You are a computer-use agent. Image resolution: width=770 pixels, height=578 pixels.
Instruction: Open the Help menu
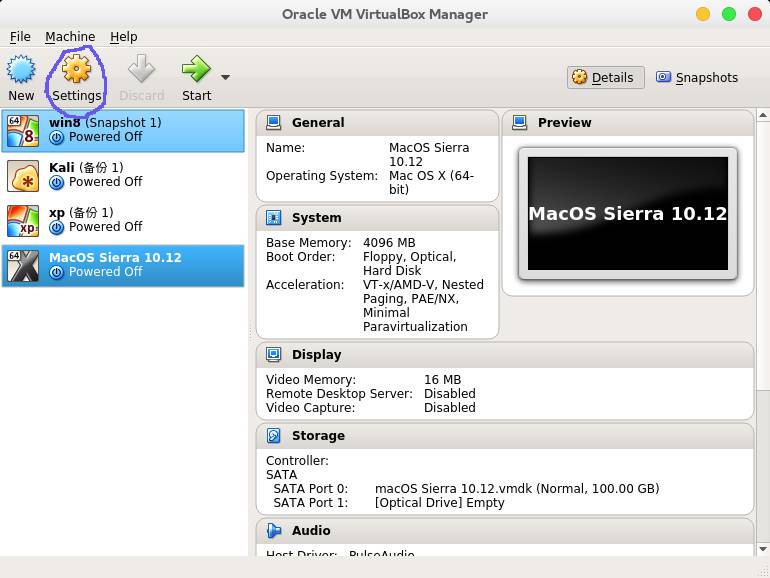pyautogui.click(x=123, y=37)
